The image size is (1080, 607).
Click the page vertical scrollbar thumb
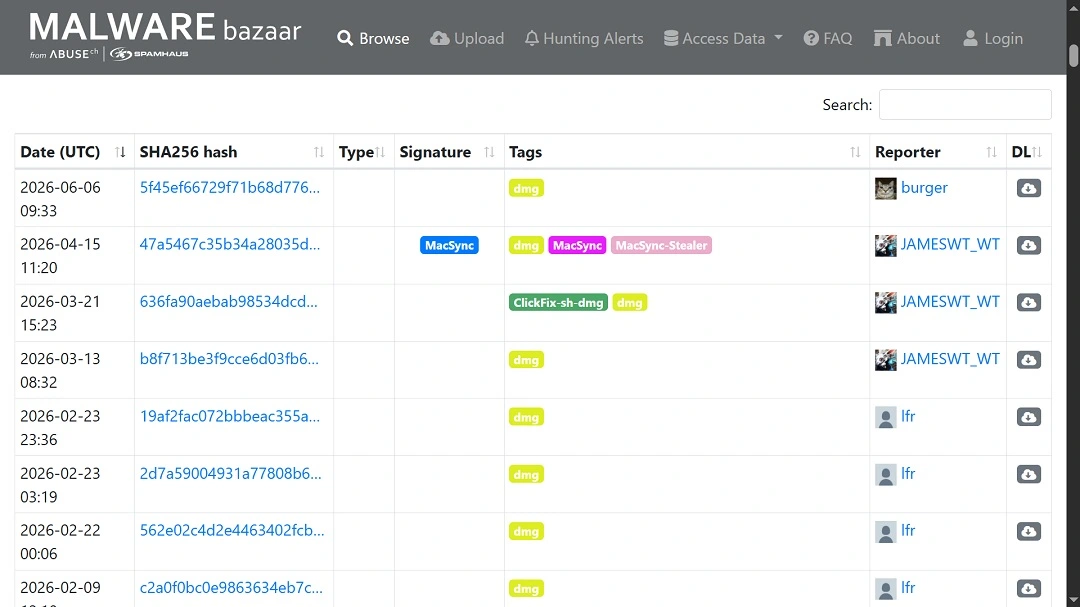pyautogui.click(x=1073, y=55)
